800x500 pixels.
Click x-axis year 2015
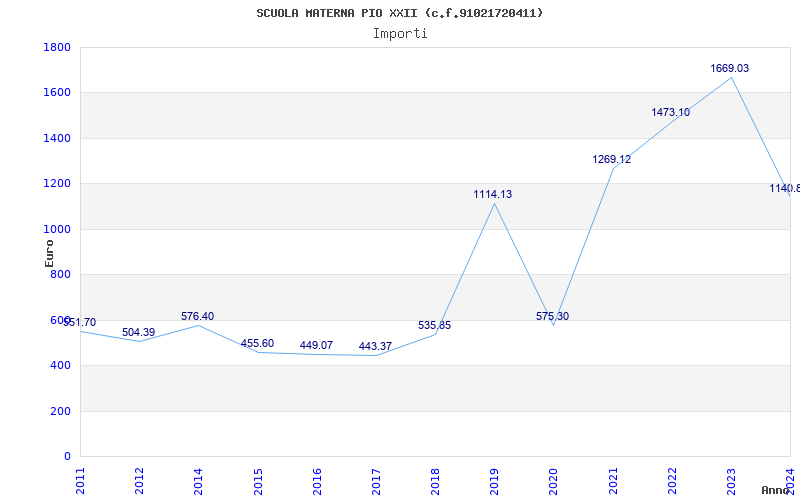coord(258,481)
